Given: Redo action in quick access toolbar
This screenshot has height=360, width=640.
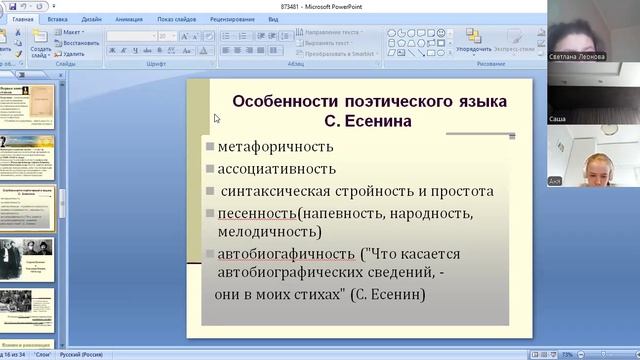Looking at the screenshot, I should 39,7.
